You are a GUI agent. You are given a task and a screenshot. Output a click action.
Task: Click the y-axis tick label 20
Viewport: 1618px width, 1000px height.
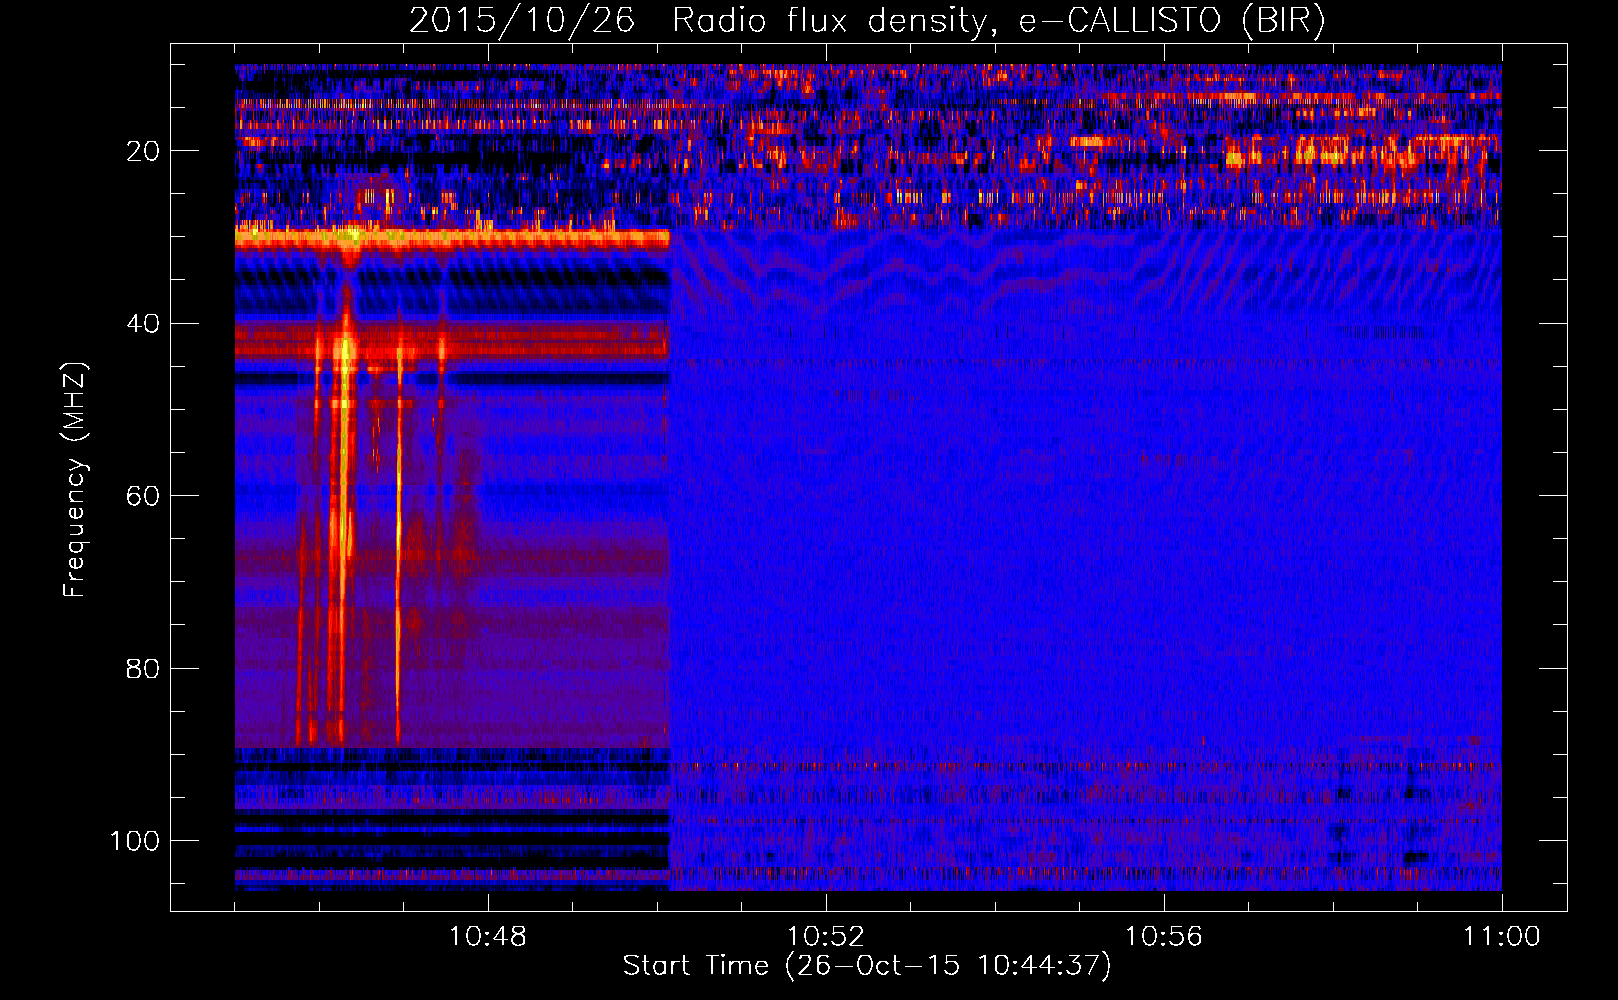143,151
